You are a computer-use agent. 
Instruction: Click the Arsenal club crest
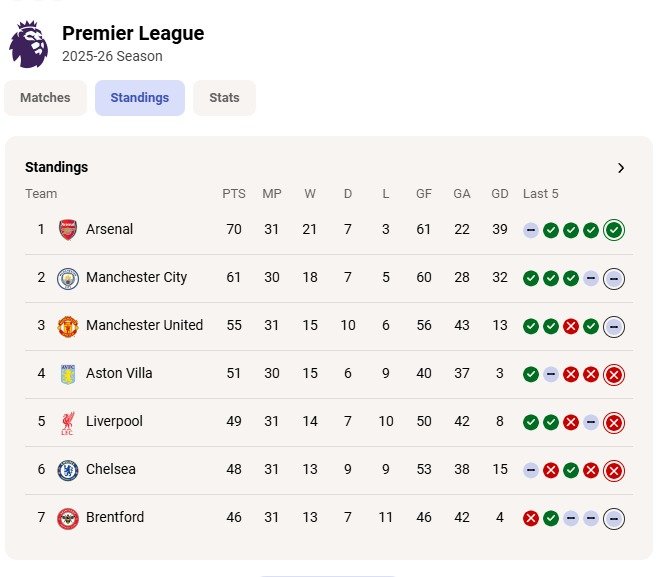pyautogui.click(x=67, y=229)
